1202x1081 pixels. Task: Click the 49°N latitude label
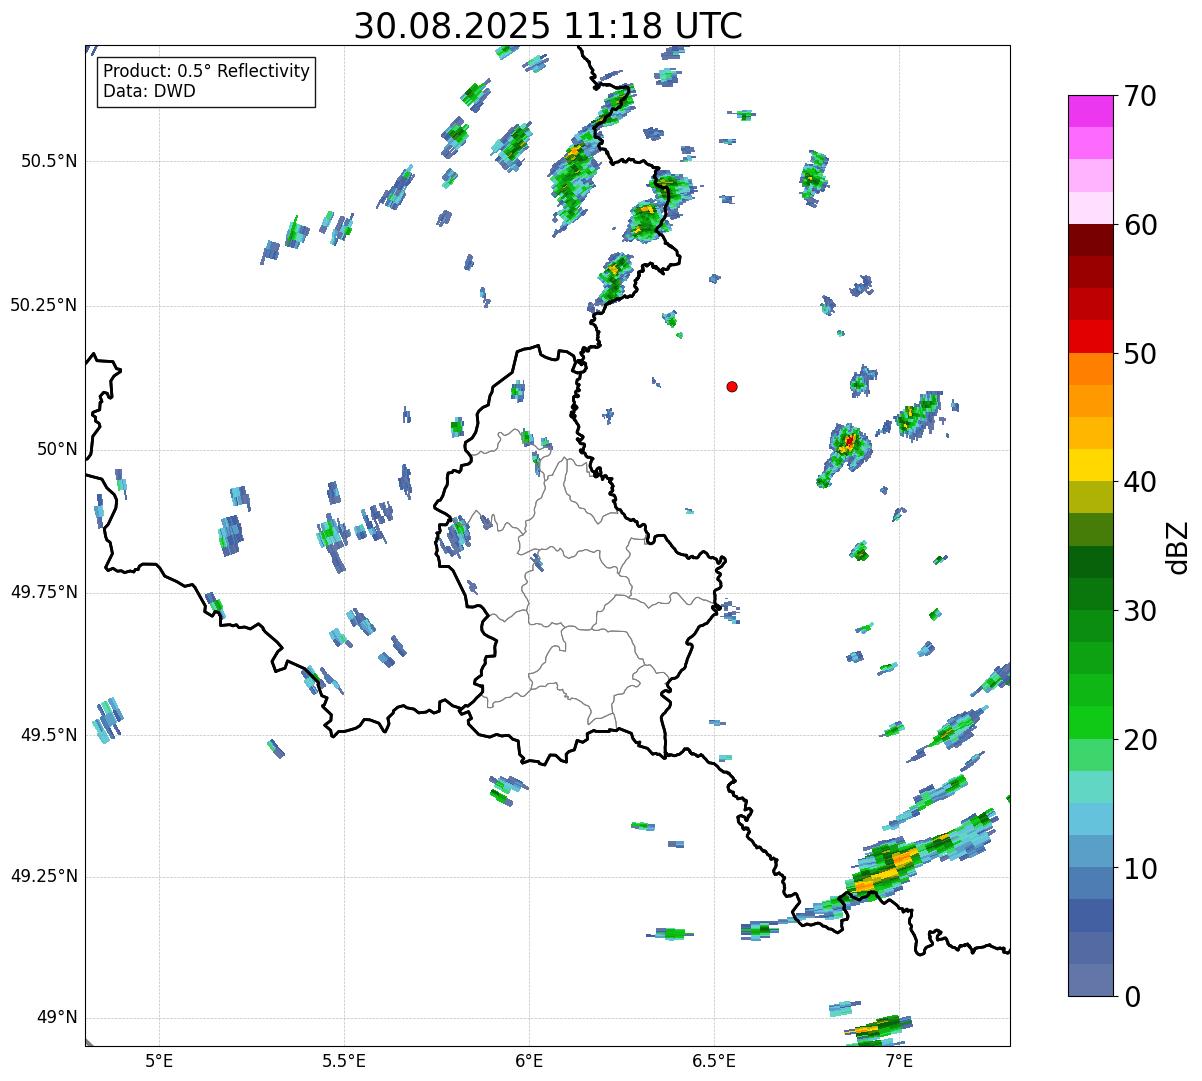[57, 1018]
